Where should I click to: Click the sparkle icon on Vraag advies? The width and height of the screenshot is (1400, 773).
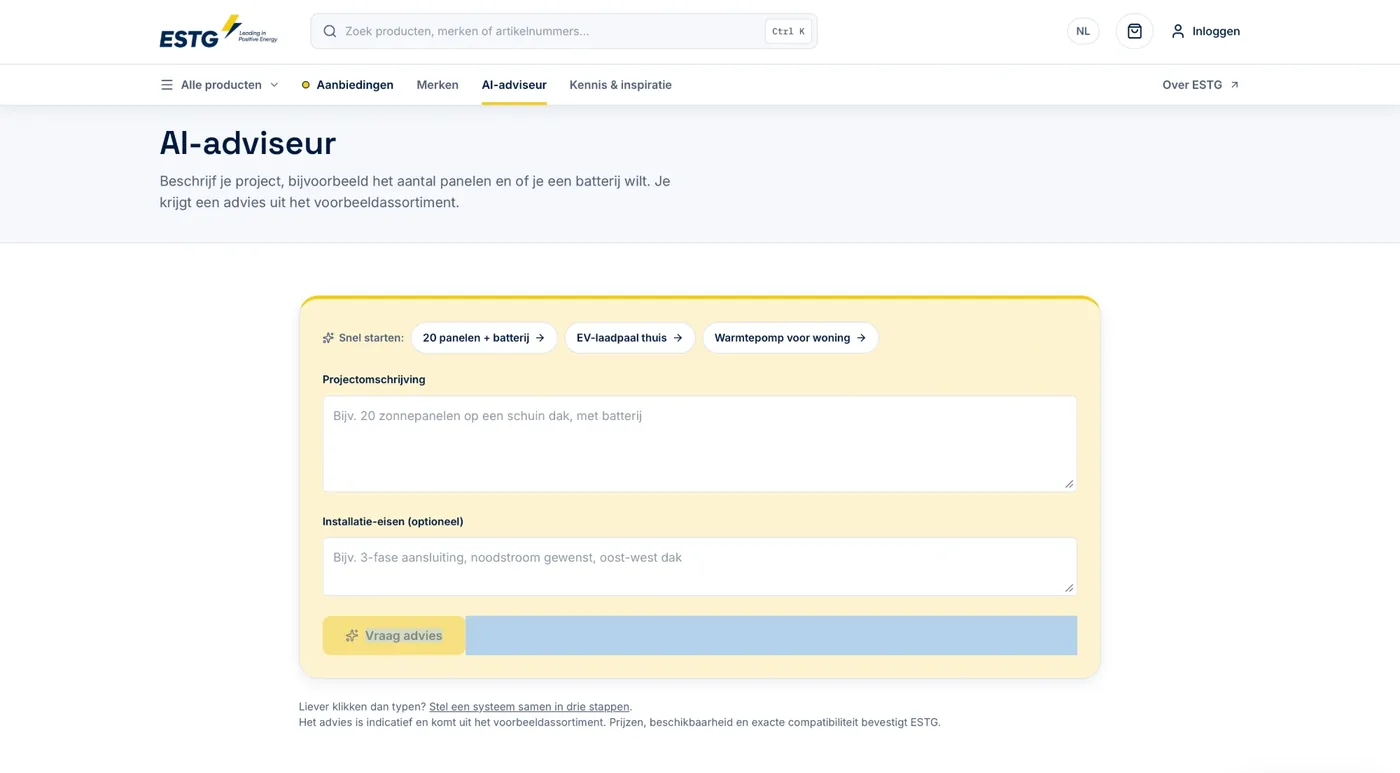pyautogui.click(x=352, y=636)
